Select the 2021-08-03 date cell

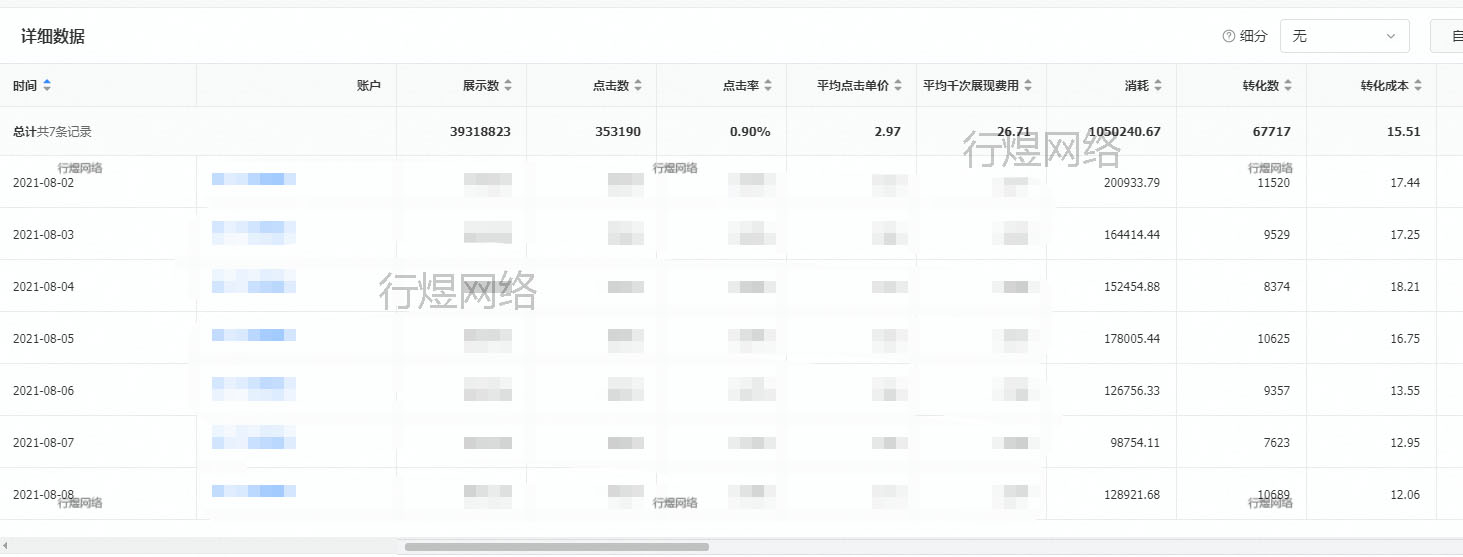pyautogui.click(x=43, y=235)
